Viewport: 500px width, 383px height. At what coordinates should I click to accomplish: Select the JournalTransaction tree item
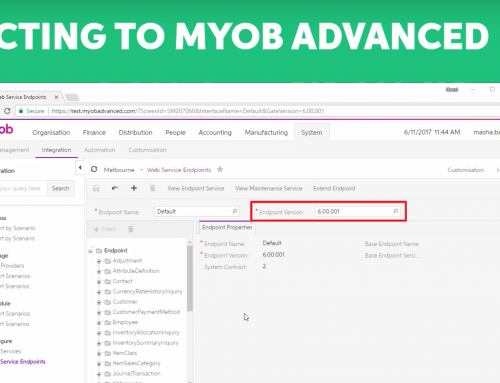(x=136, y=374)
